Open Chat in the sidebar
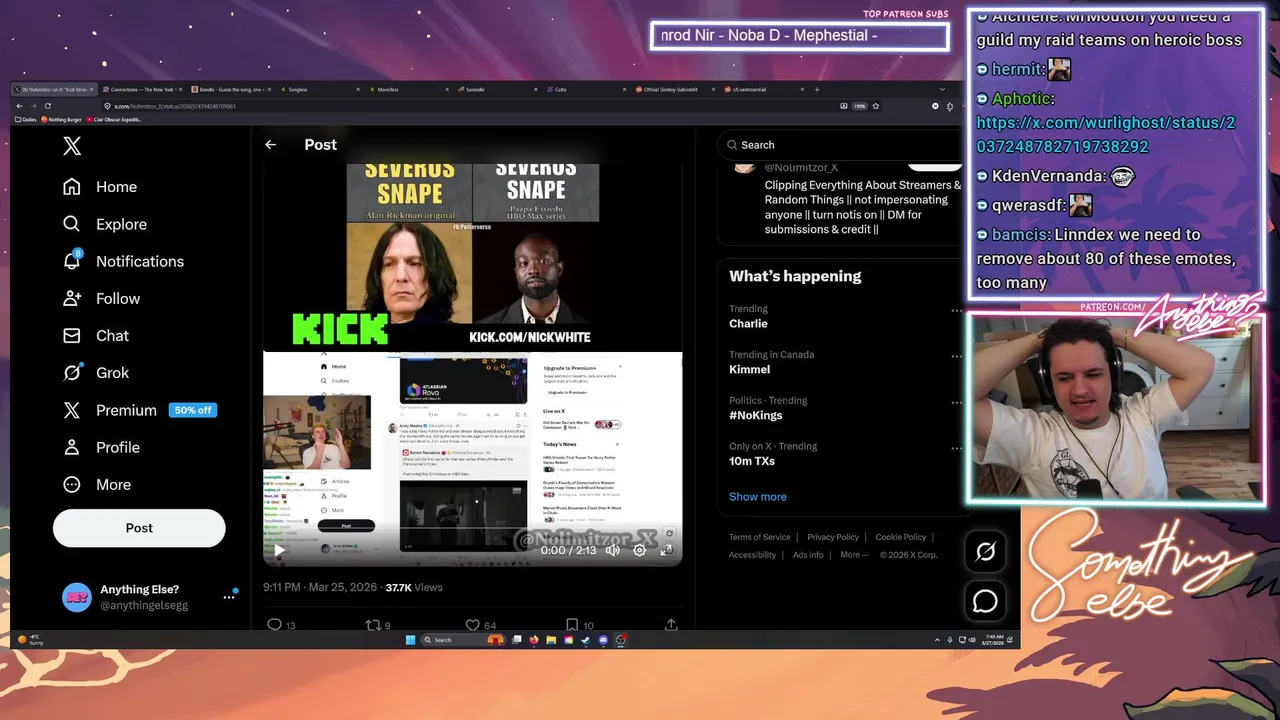This screenshot has height=720, width=1280. tap(95, 335)
